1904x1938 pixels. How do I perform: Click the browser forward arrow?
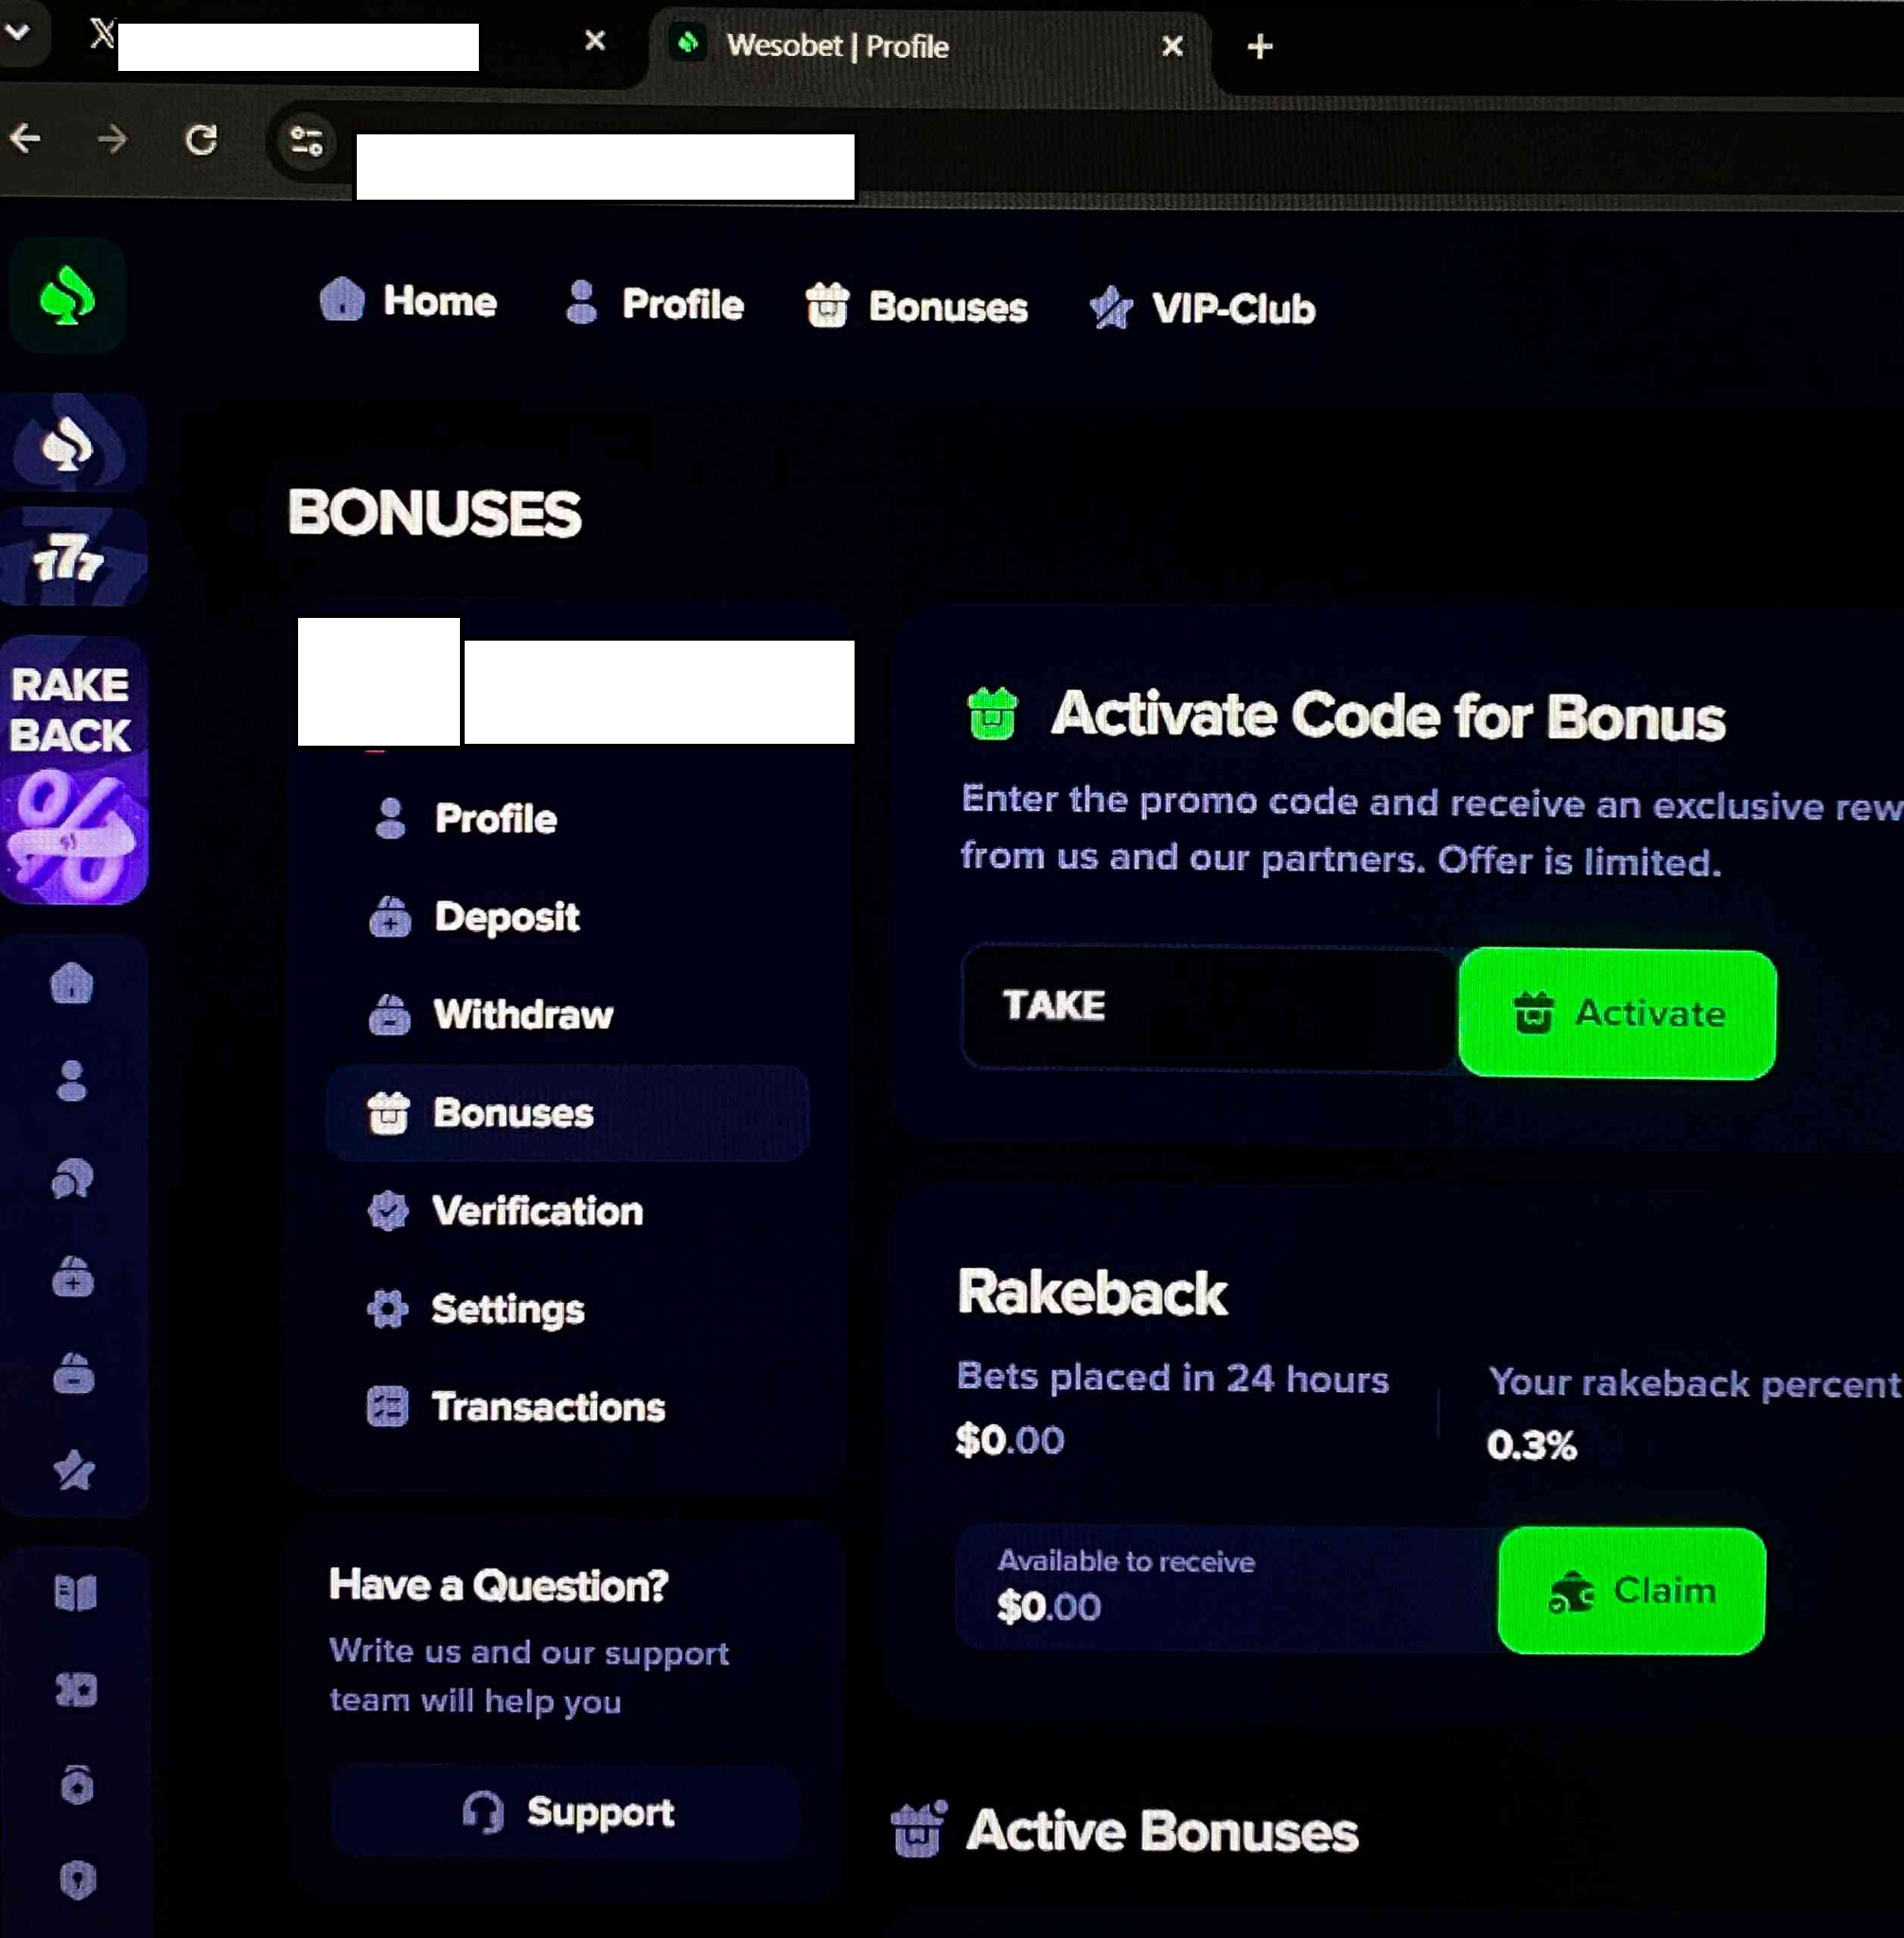coord(112,138)
